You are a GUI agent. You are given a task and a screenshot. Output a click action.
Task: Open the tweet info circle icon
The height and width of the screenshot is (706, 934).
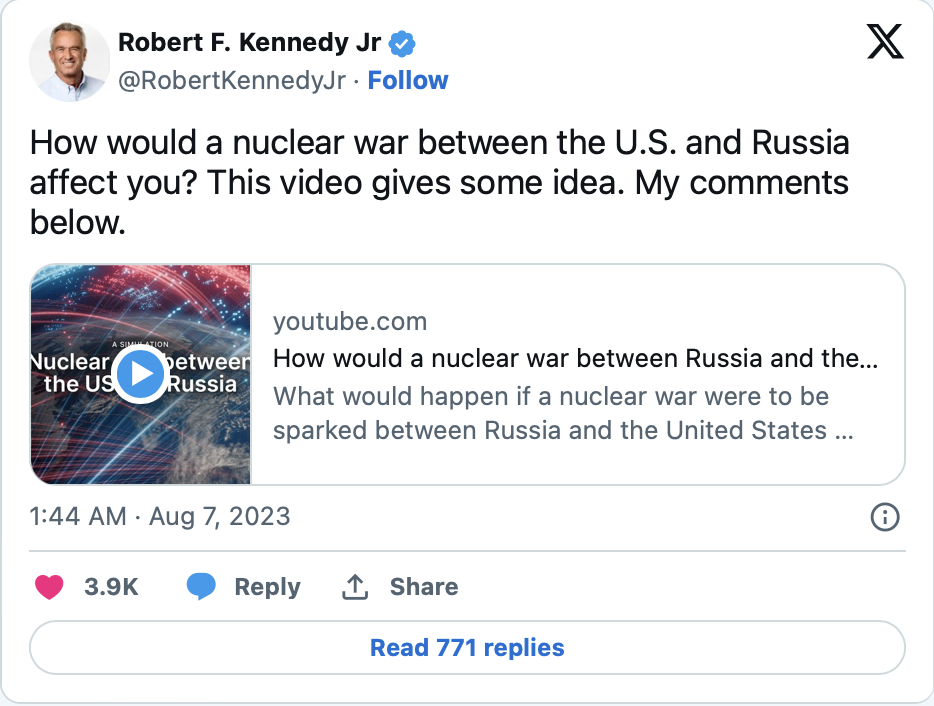[885, 517]
